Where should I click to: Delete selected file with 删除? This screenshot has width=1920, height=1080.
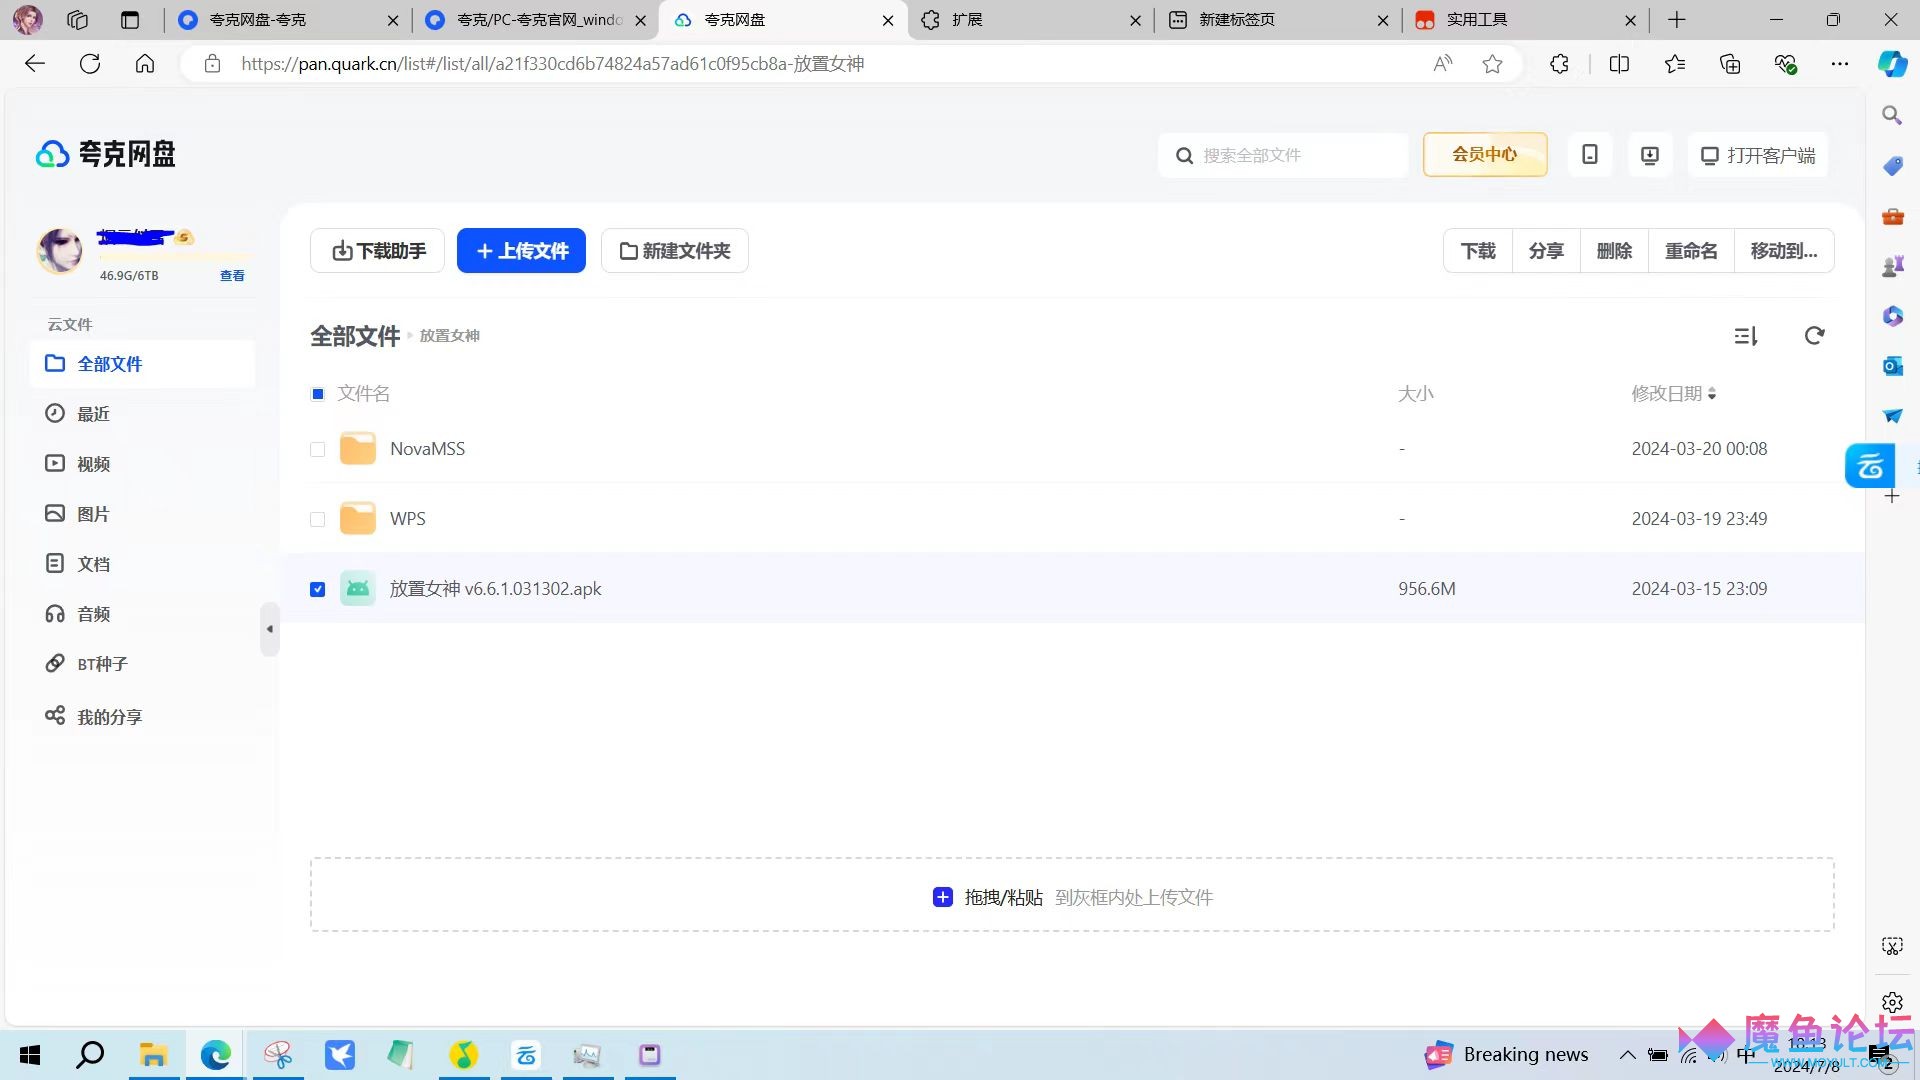(x=1614, y=251)
